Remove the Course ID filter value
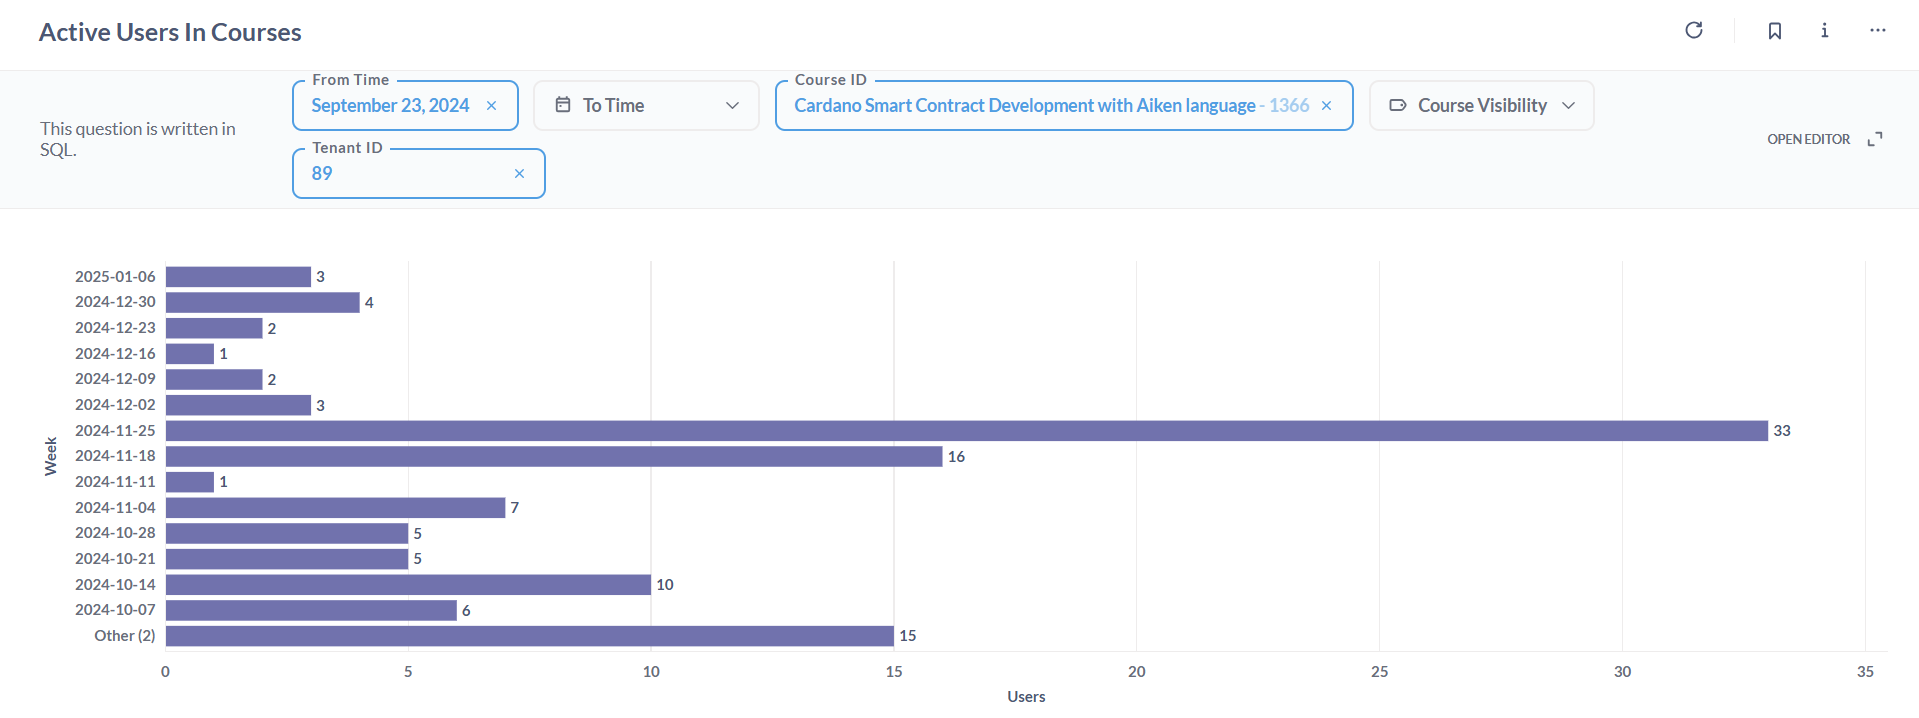The height and width of the screenshot is (718, 1919). pyautogui.click(x=1326, y=106)
